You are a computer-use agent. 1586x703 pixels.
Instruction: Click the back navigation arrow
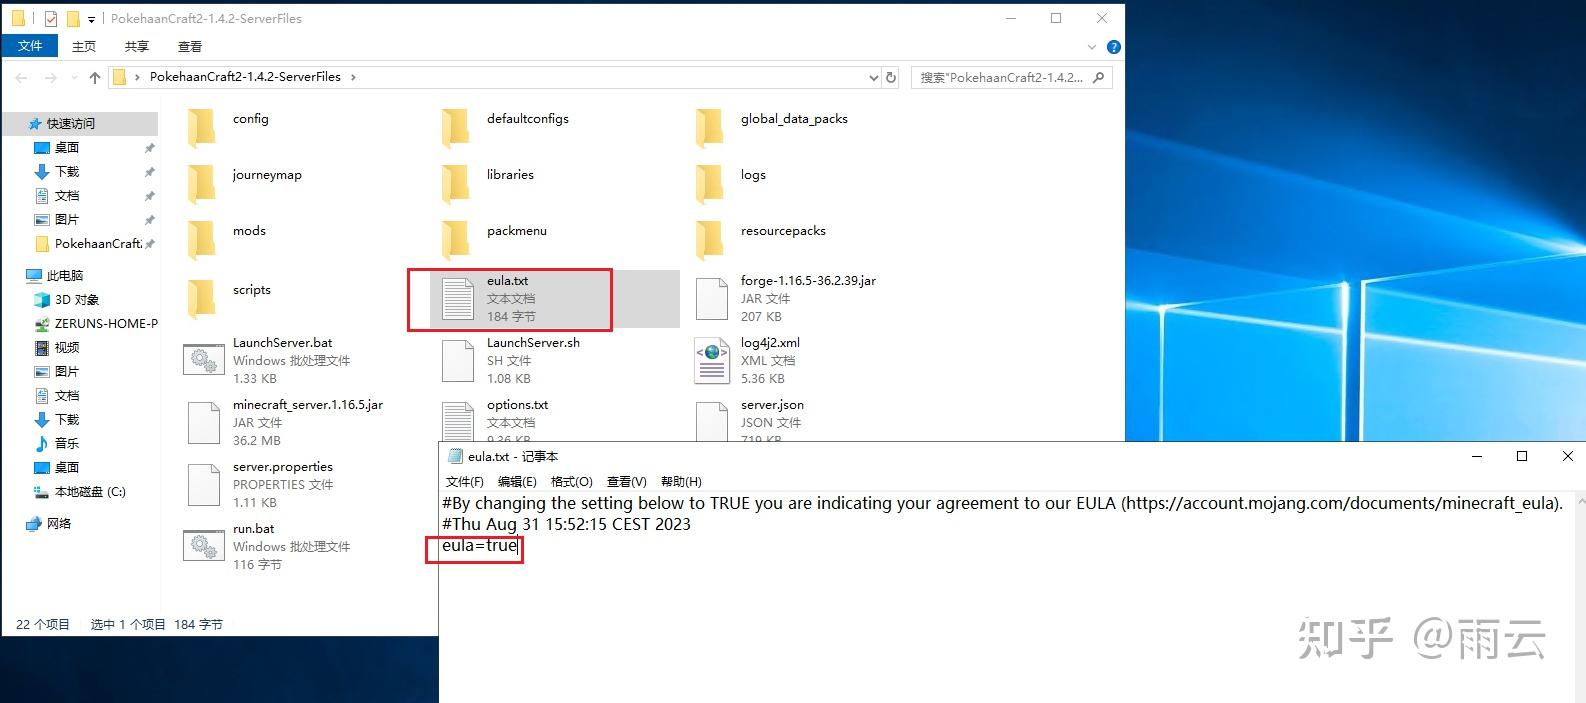pos(22,77)
